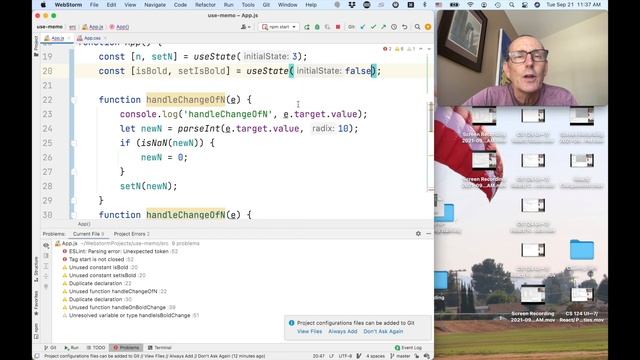
Task: Click the App() breadcrumb in navigation bar
Action: (119, 27)
